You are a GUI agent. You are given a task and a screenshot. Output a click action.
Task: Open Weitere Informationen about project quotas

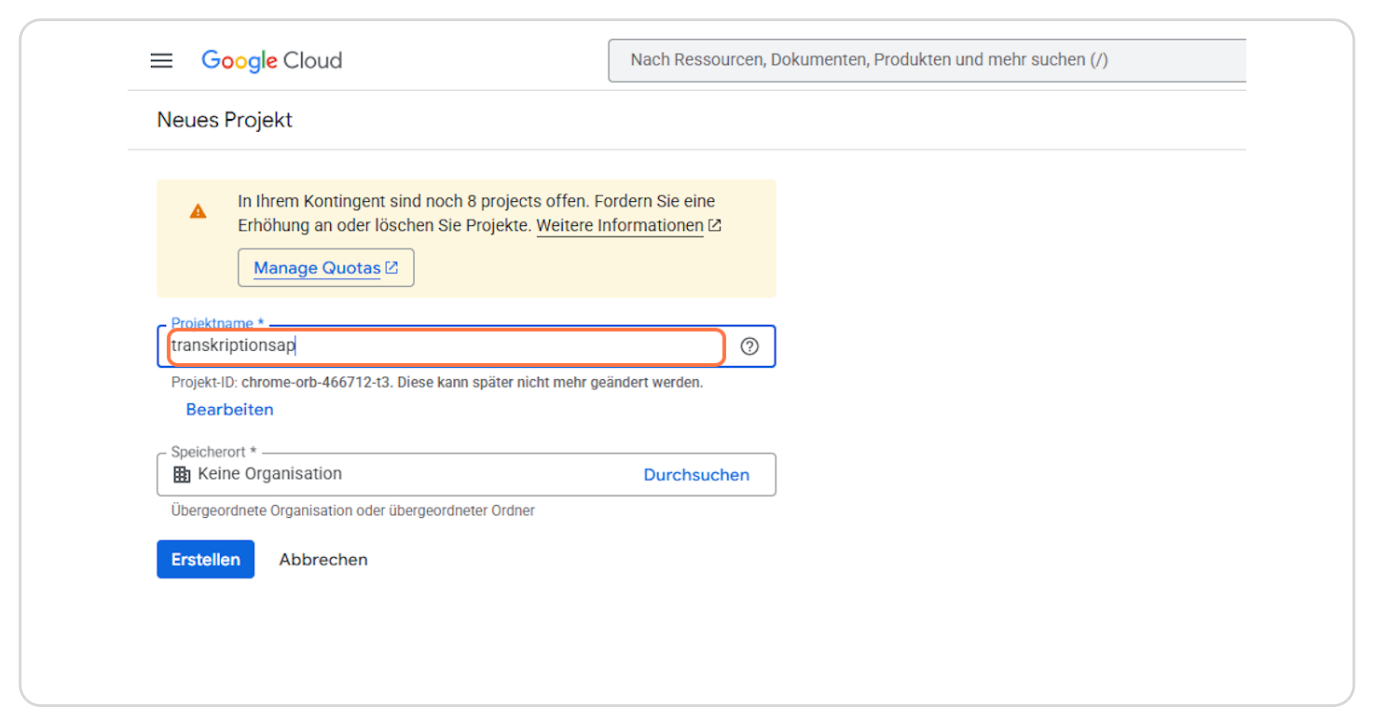[x=619, y=225]
